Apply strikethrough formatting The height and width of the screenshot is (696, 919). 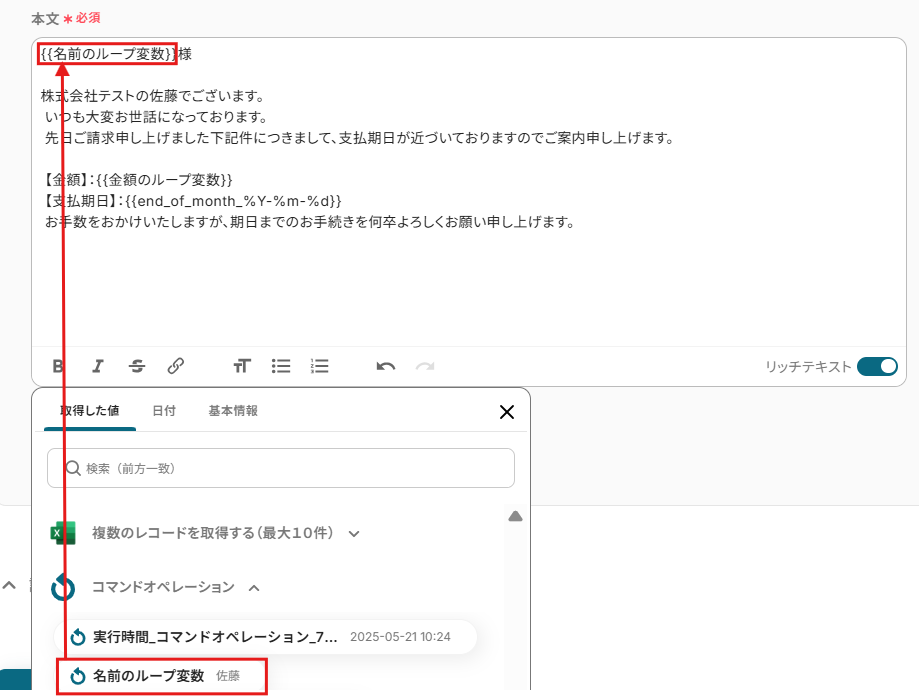point(137,366)
